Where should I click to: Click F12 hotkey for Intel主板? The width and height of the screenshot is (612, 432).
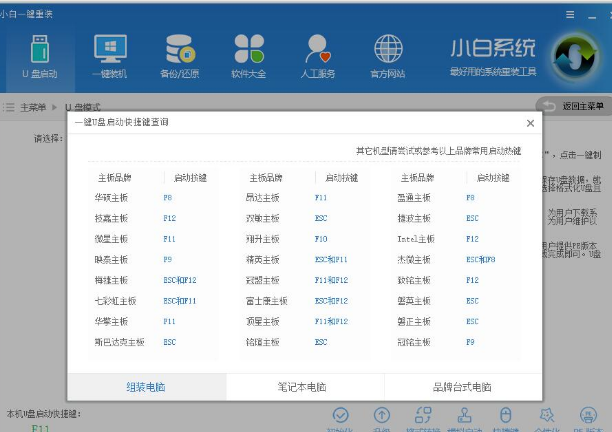[x=472, y=239]
